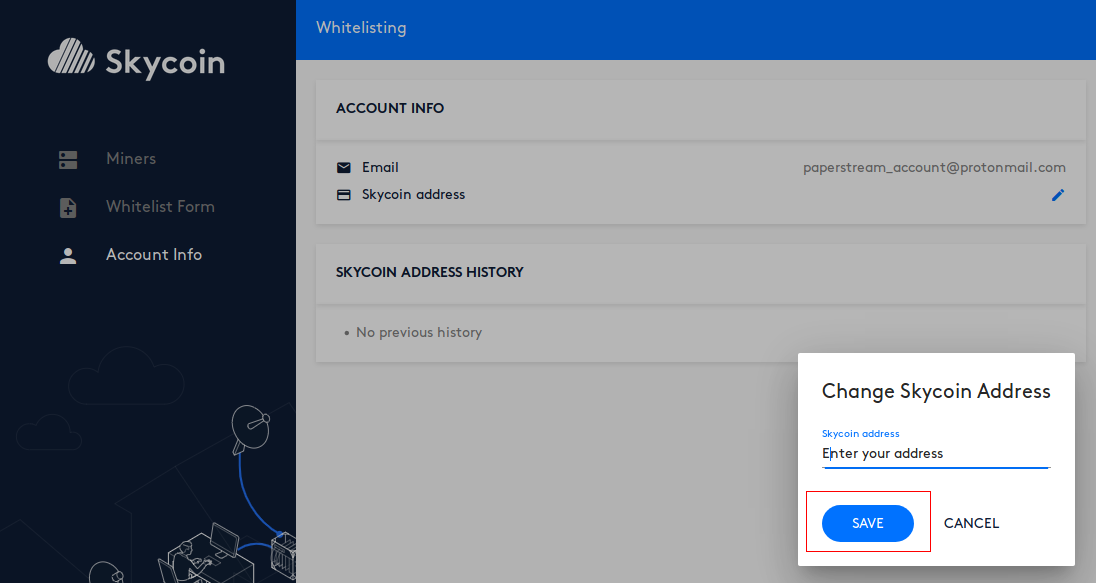The height and width of the screenshot is (583, 1096).
Task: Click the 'Email' row label
Action: [380, 168]
